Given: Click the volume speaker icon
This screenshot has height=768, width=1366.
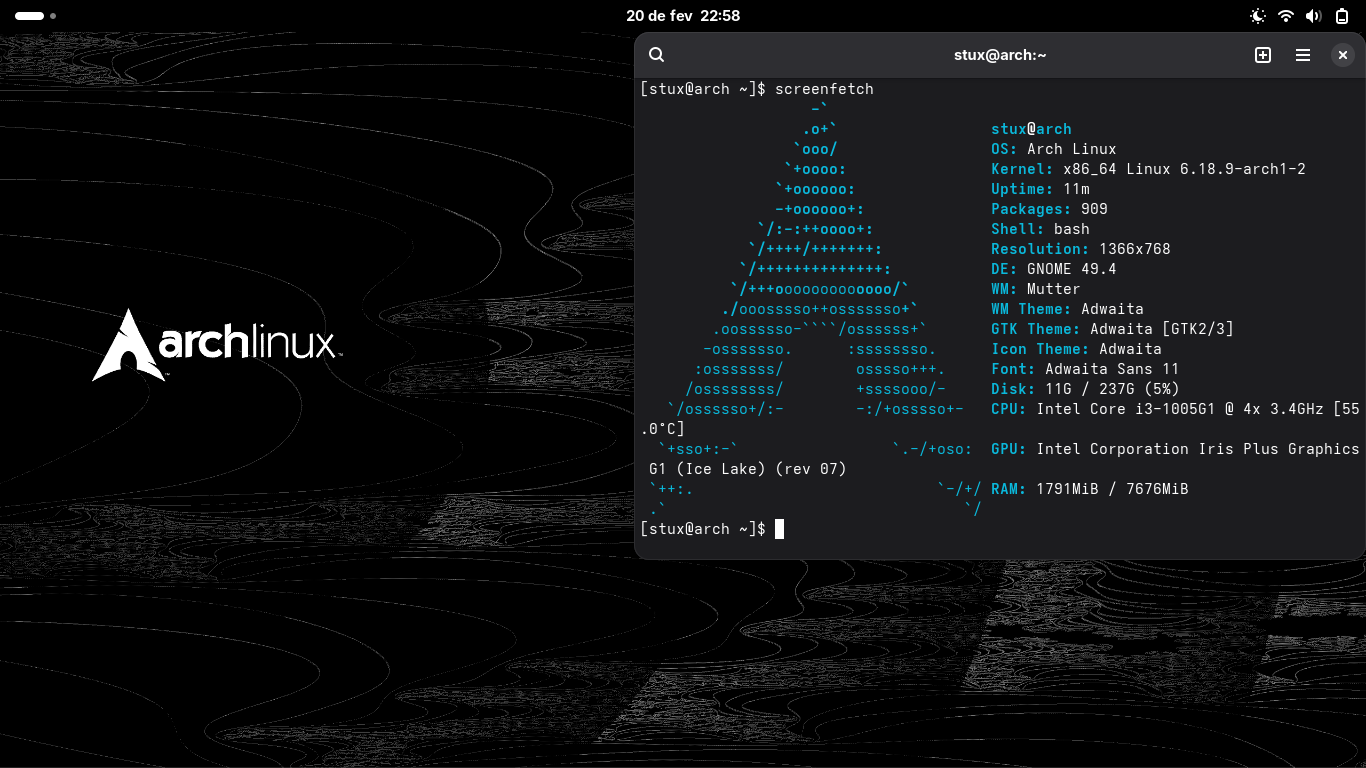Looking at the screenshot, I should point(1314,16).
